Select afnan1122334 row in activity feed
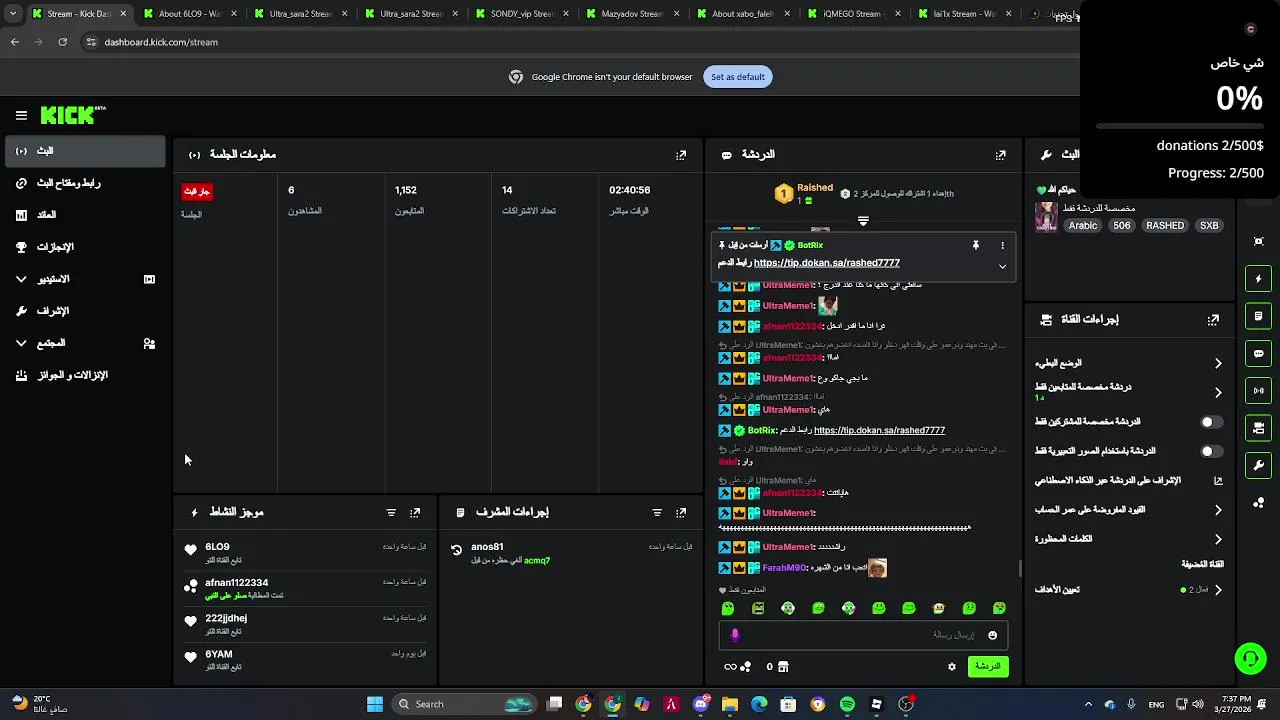This screenshot has height=720, width=1280. (306, 589)
